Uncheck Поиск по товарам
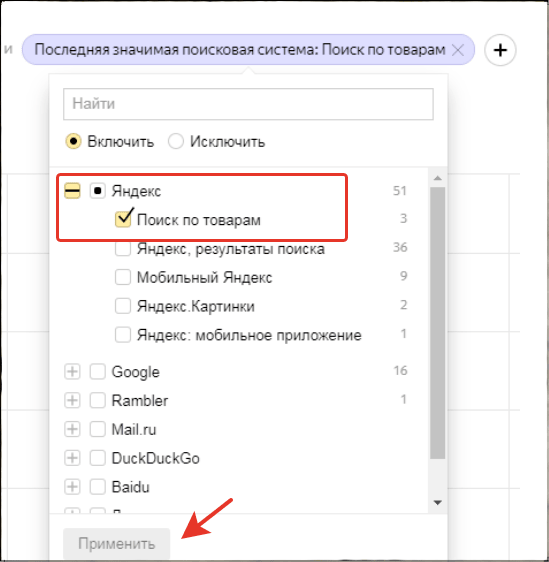Image resolution: width=549 pixels, height=562 pixels. (x=123, y=219)
